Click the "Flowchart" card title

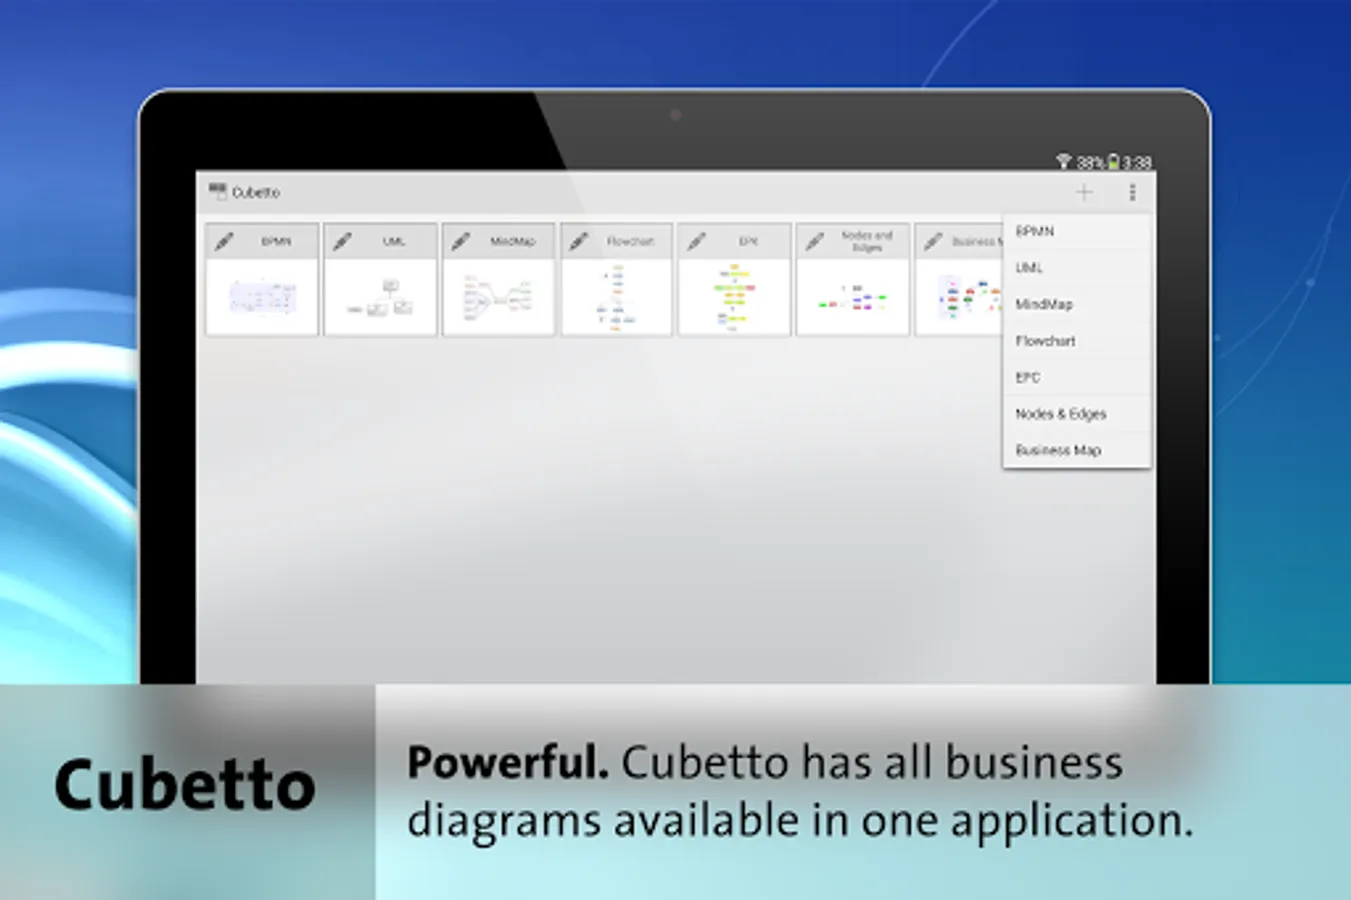pos(630,241)
